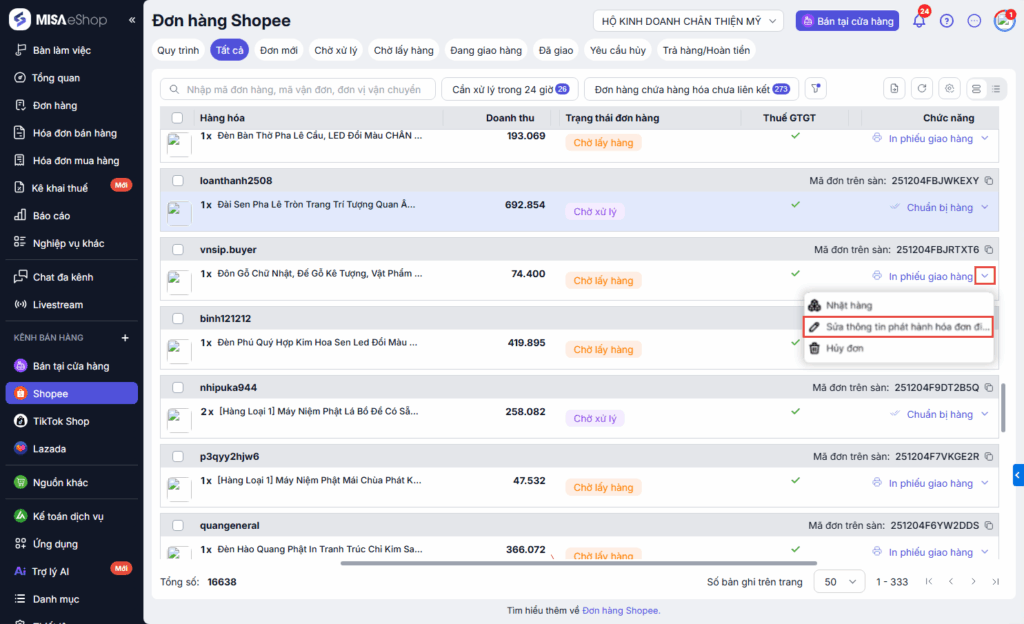The width and height of the screenshot is (1024, 624).
Task: Add a new sales channel
Action: [125, 338]
